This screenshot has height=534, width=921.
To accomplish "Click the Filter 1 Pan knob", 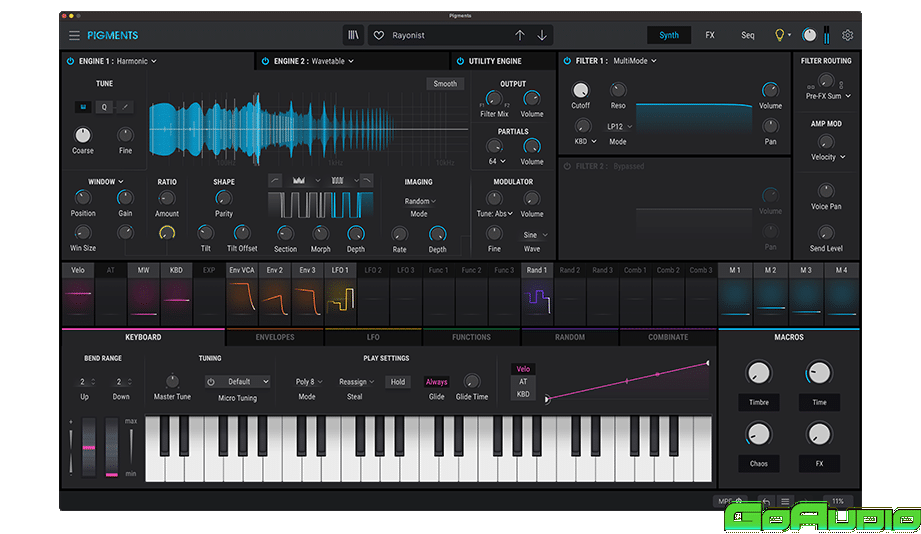I will (x=770, y=126).
